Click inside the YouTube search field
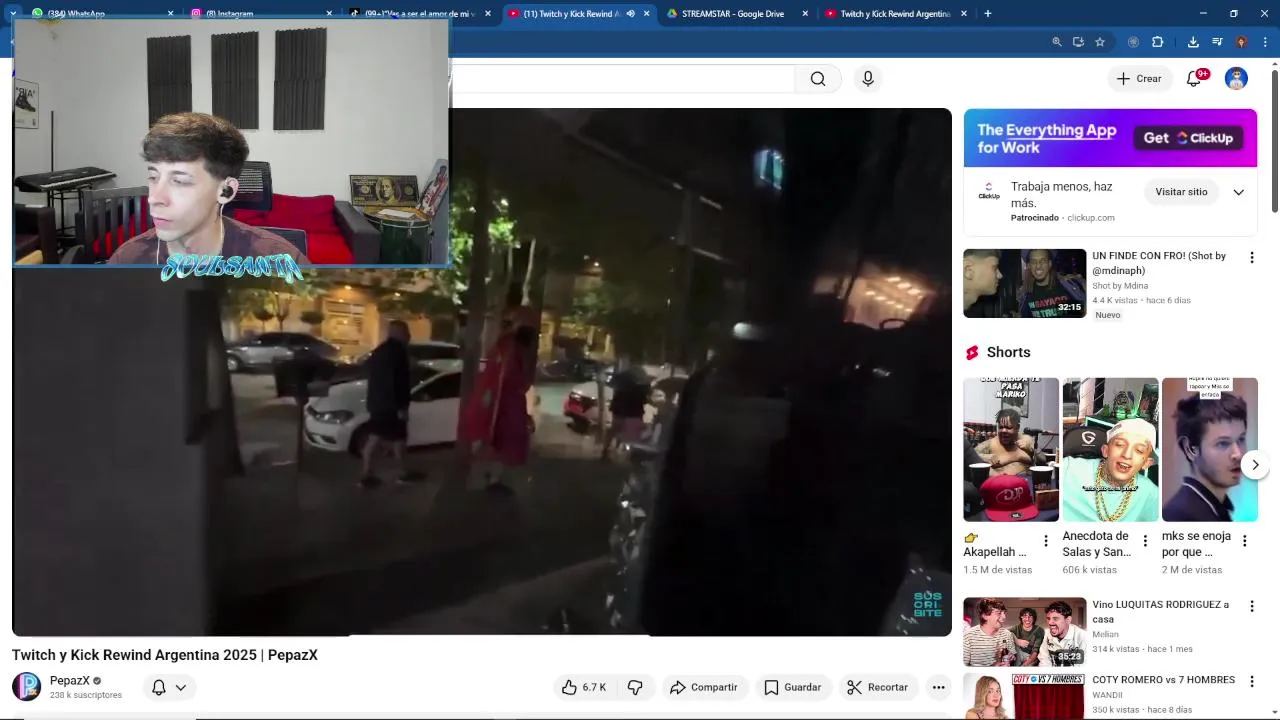1280x720 pixels. 622,79
